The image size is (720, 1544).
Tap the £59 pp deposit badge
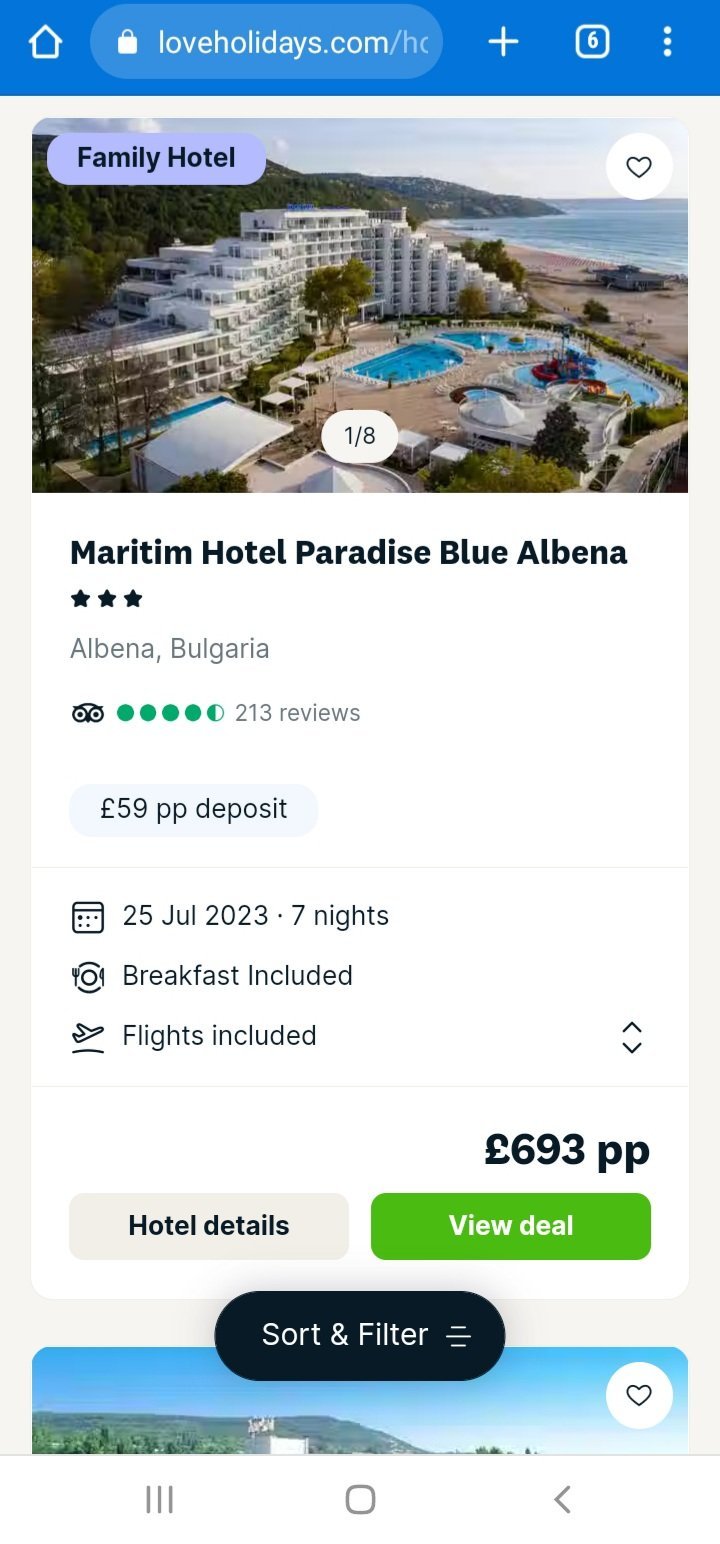tap(193, 809)
